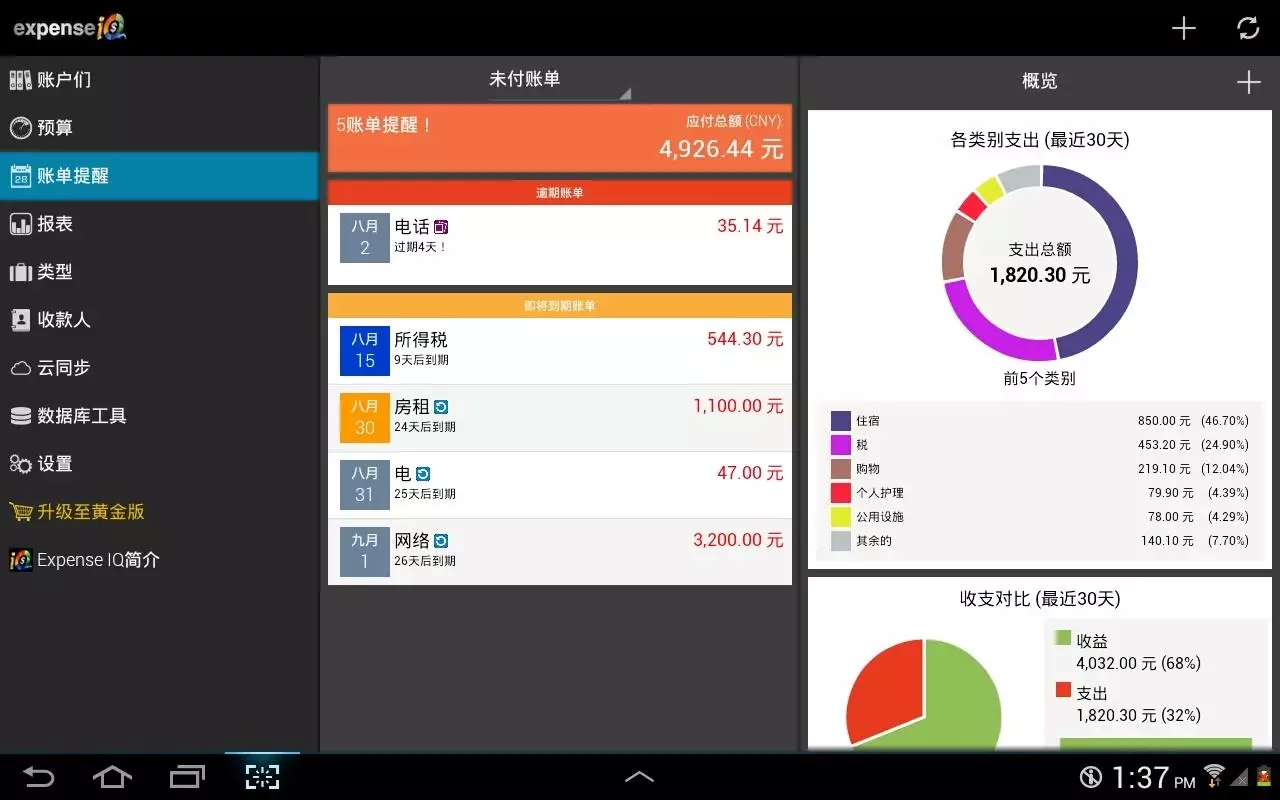
Task: Tap the 八月 2 date badge
Action: click(x=364, y=238)
